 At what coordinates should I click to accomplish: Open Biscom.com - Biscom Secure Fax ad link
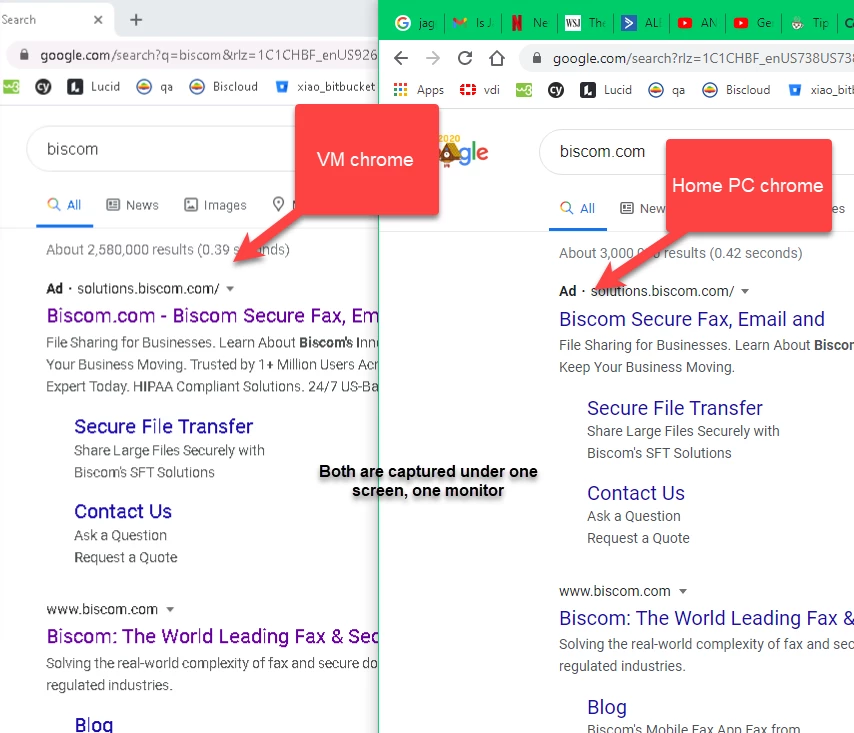(x=212, y=316)
